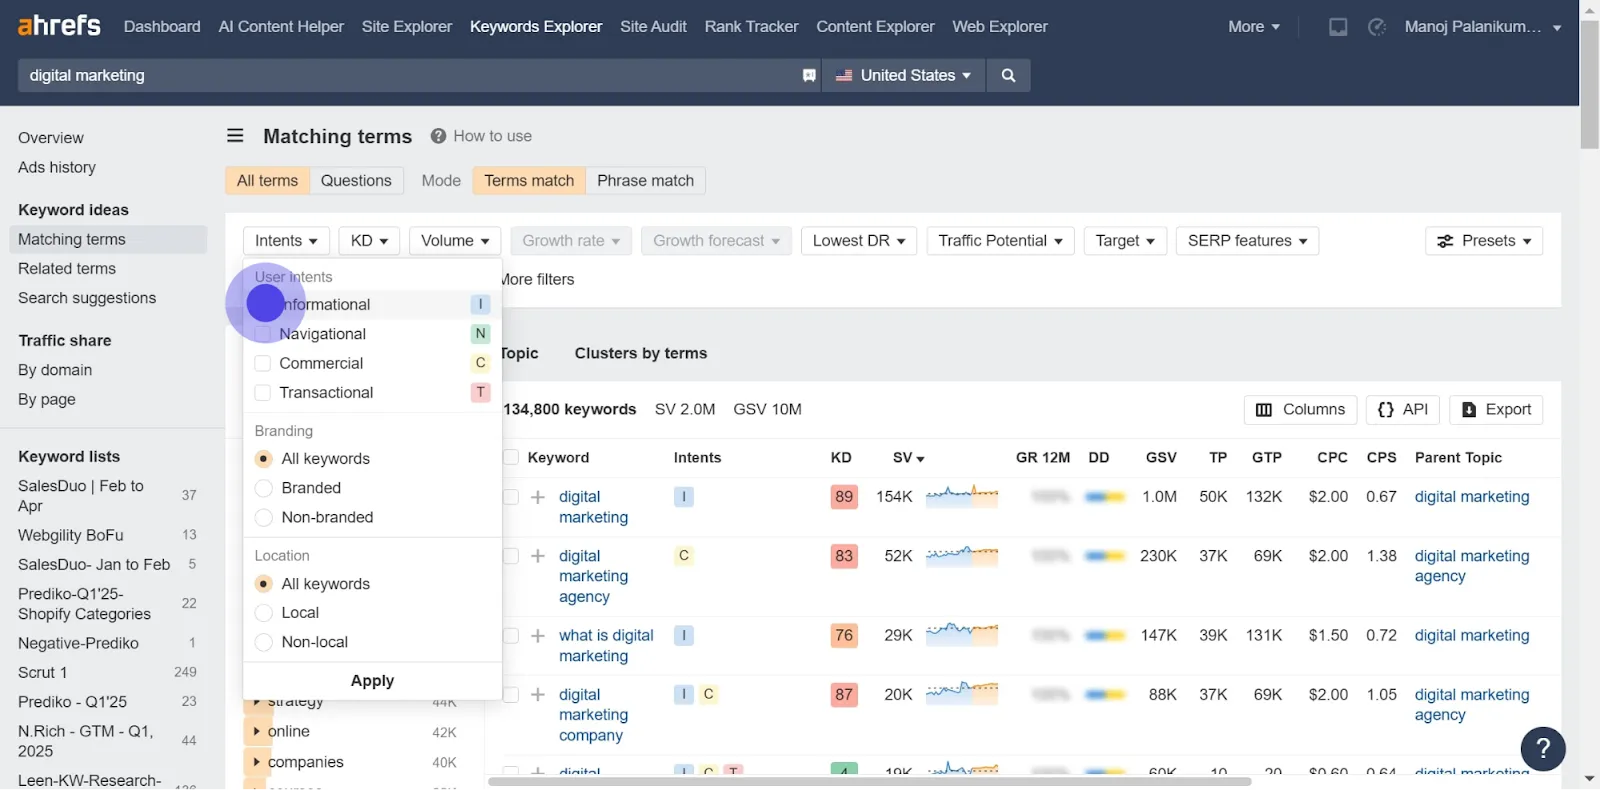Open the Clusters by terms tab
This screenshot has height=790, width=1600.
tap(641, 353)
